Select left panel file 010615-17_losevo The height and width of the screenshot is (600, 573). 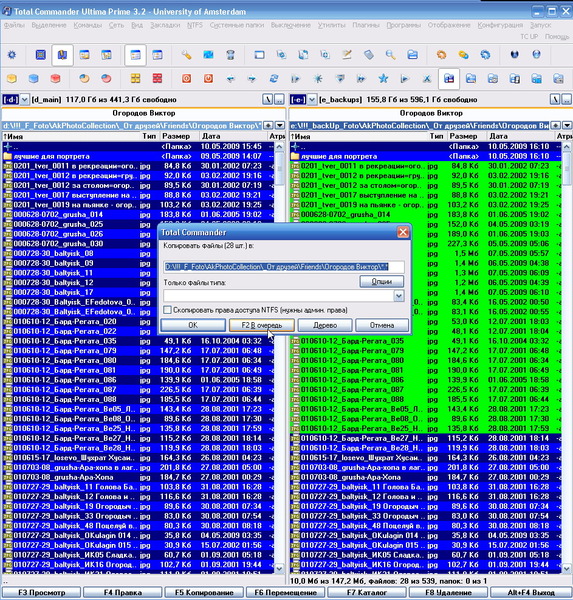pyautogui.click(x=138, y=458)
